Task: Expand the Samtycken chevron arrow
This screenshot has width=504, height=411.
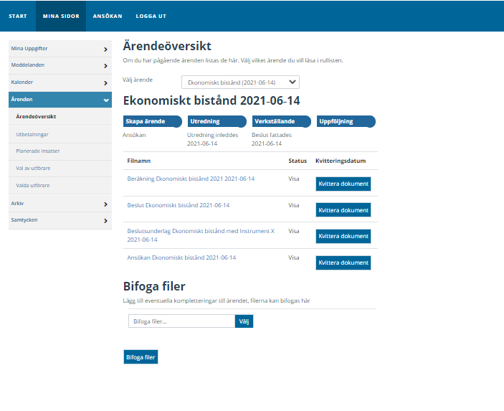Action: 105,221
